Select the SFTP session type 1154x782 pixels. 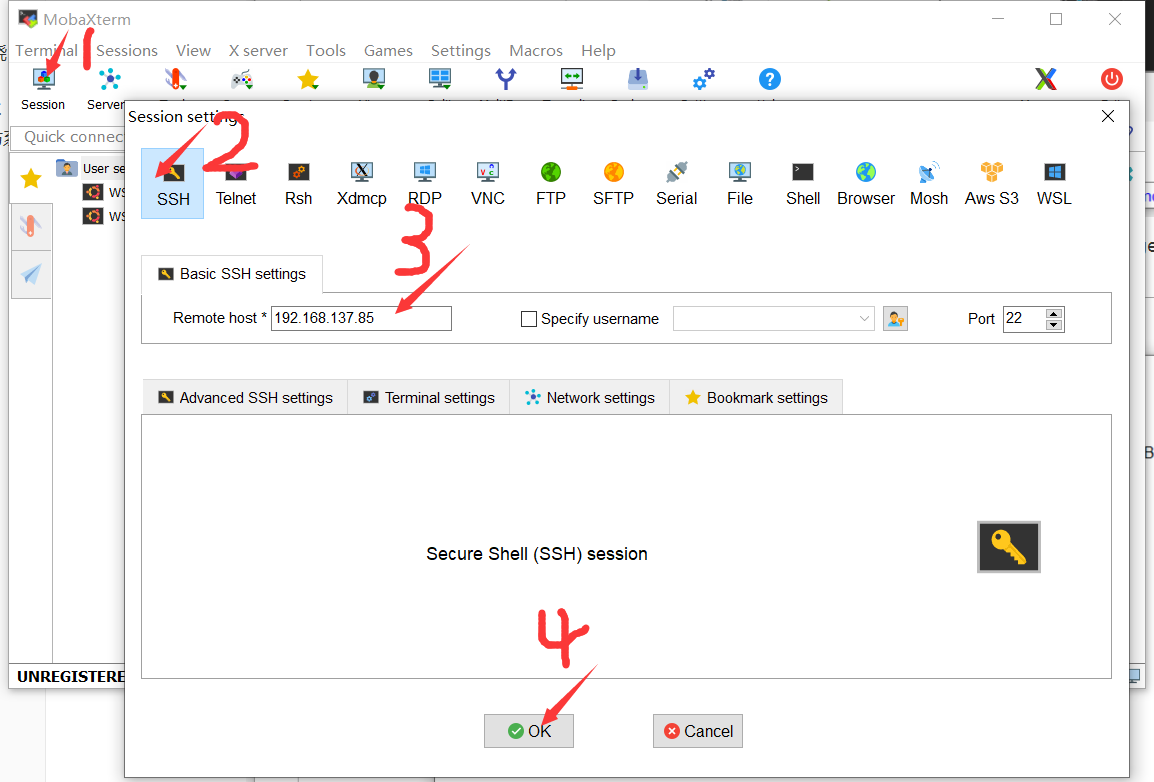tap(613, 183)
